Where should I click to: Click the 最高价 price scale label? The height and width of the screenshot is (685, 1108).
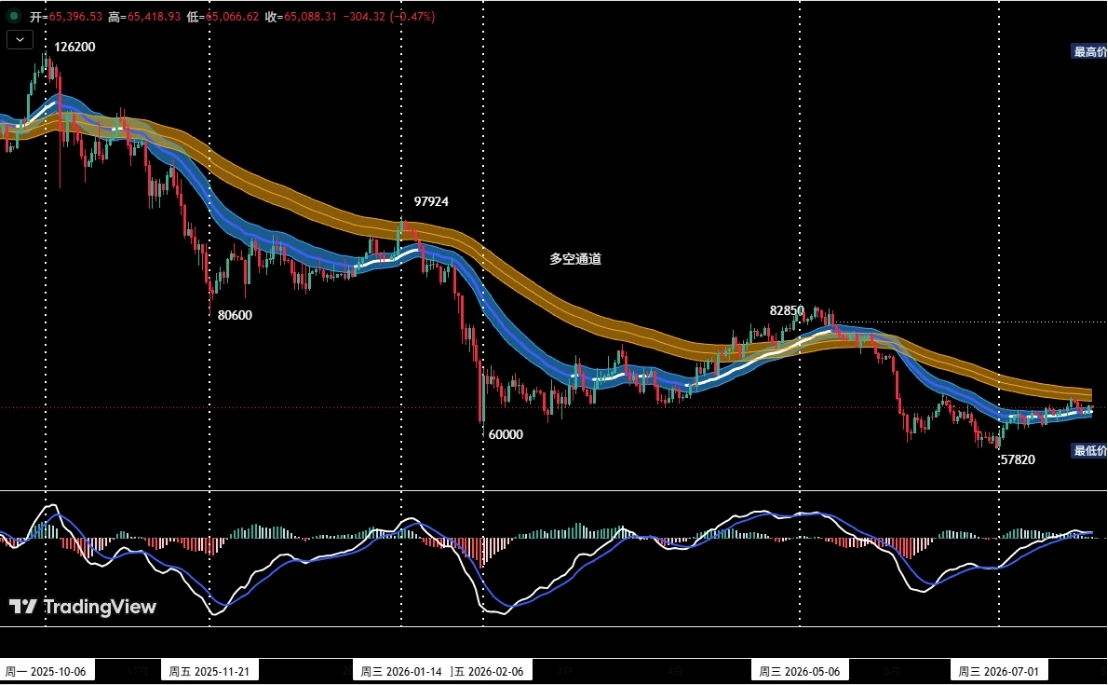(1089, 51)
